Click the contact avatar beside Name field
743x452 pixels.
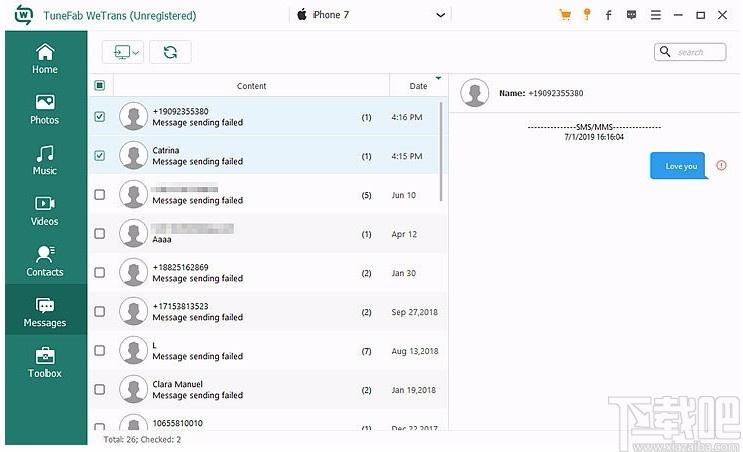(474, 93)
